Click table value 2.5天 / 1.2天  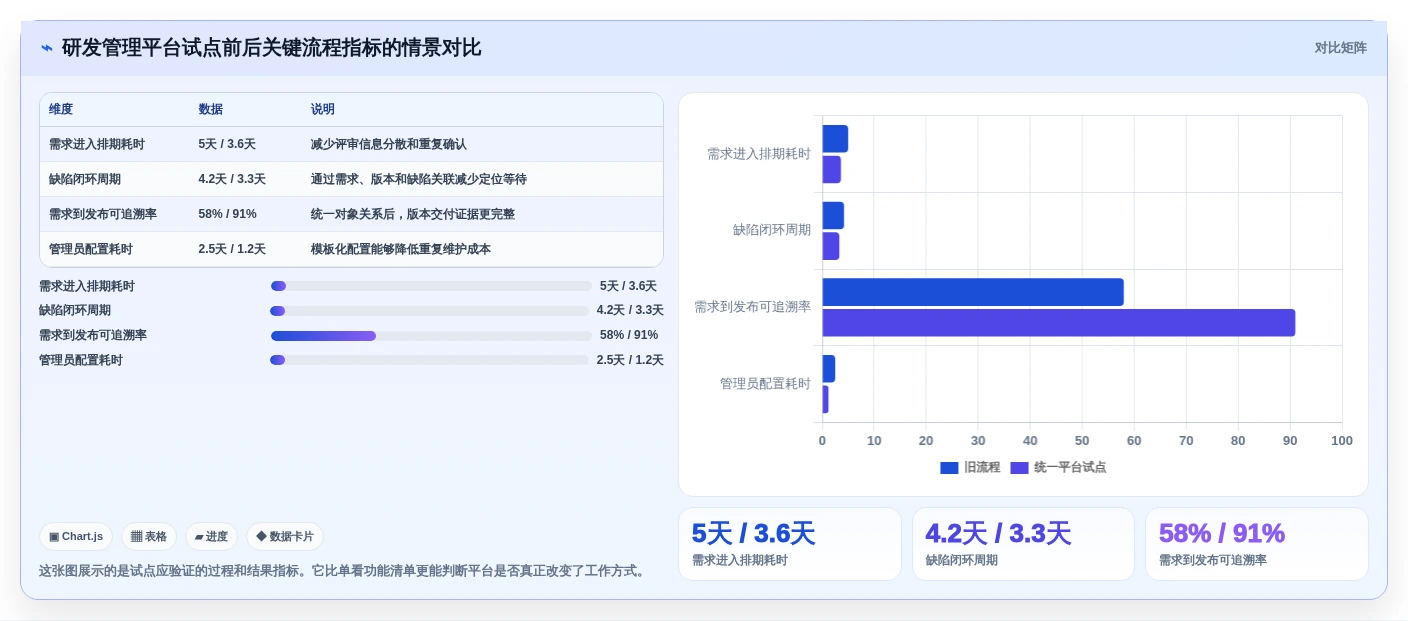232,249
